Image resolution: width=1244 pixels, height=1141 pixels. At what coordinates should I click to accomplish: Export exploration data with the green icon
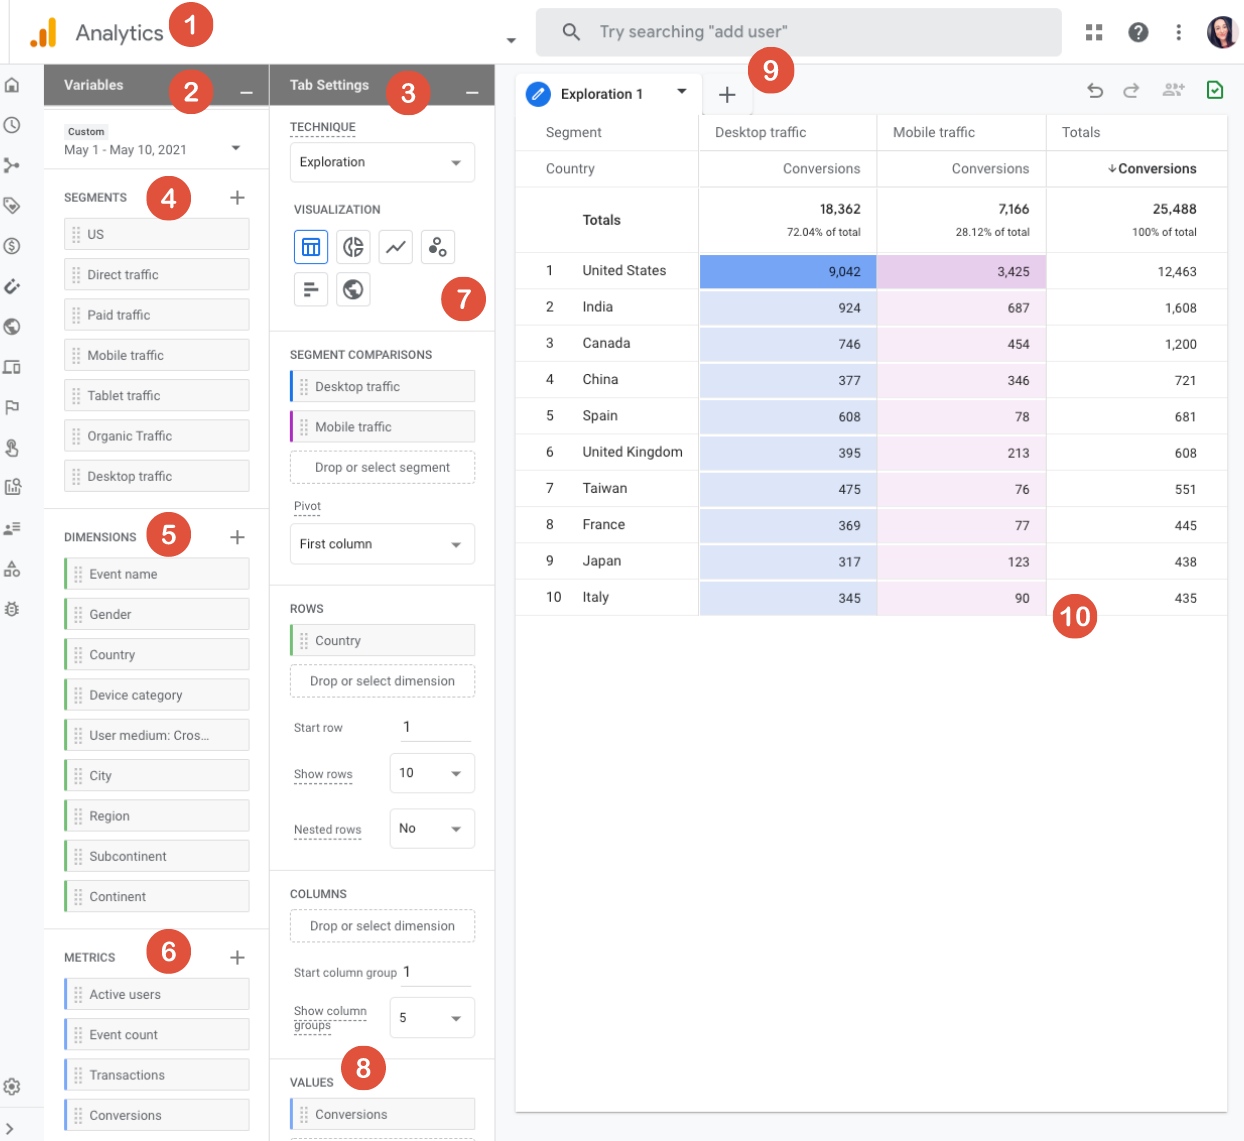tap(1214, 90)
